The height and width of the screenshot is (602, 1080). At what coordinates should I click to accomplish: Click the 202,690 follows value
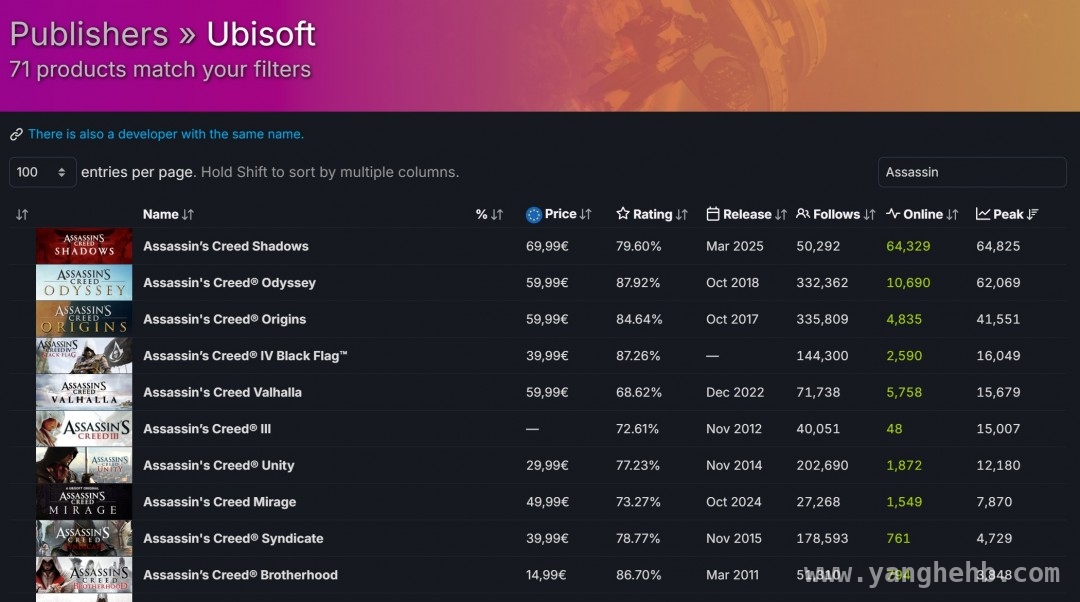(822, 465)
